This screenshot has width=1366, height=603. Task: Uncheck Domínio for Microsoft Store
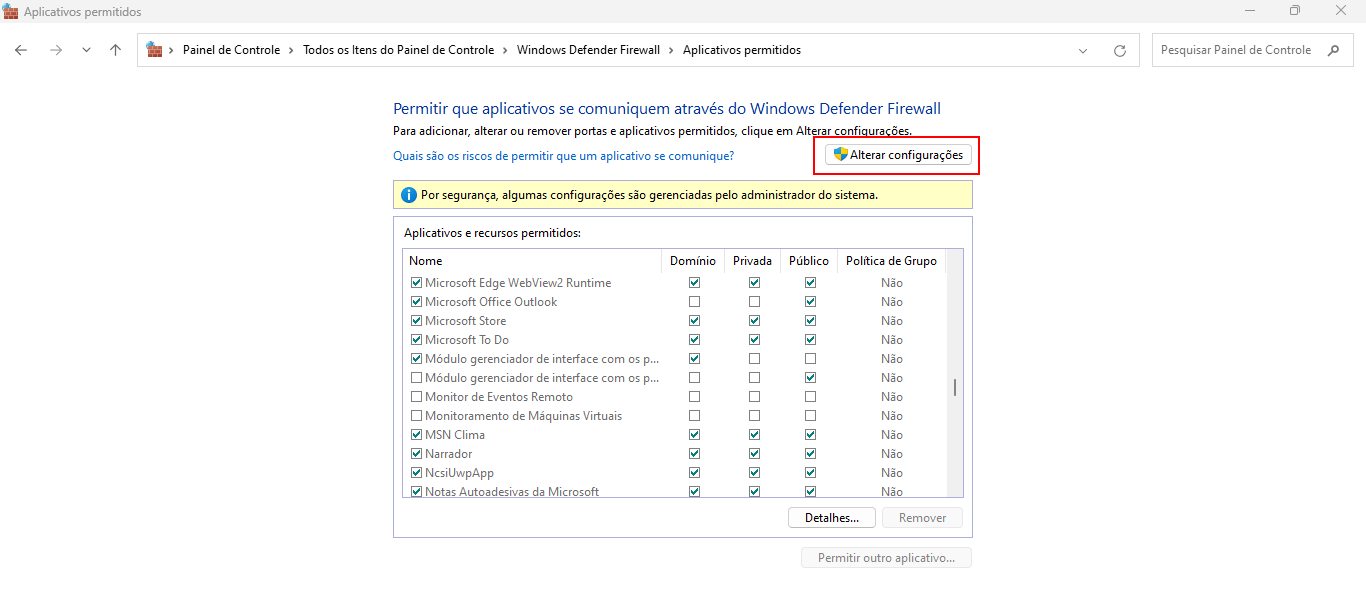click(x=694, y=321)
